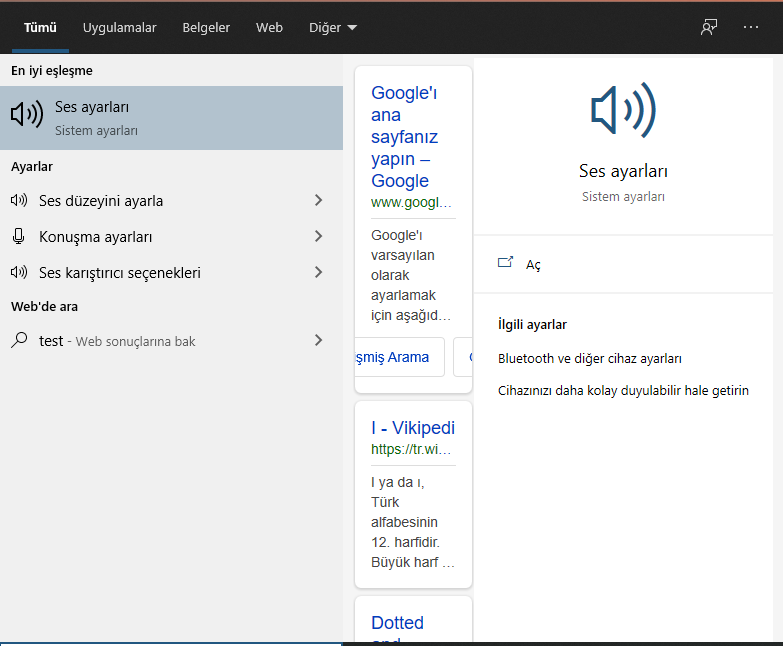Viewport: 783px width, 646px height.
Task: Click the Ses karıştırıcı seçenekleri speaker icon
Action: 19,272
